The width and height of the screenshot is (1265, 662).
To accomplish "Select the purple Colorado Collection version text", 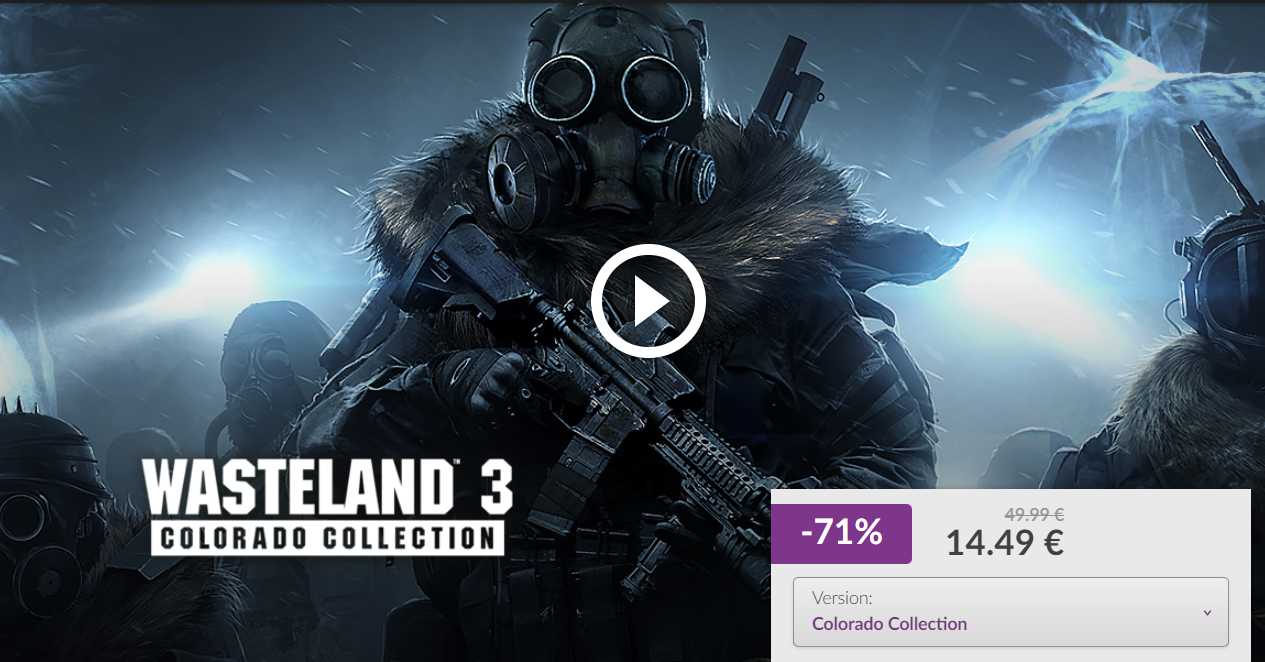I will [x=889, y=624].
